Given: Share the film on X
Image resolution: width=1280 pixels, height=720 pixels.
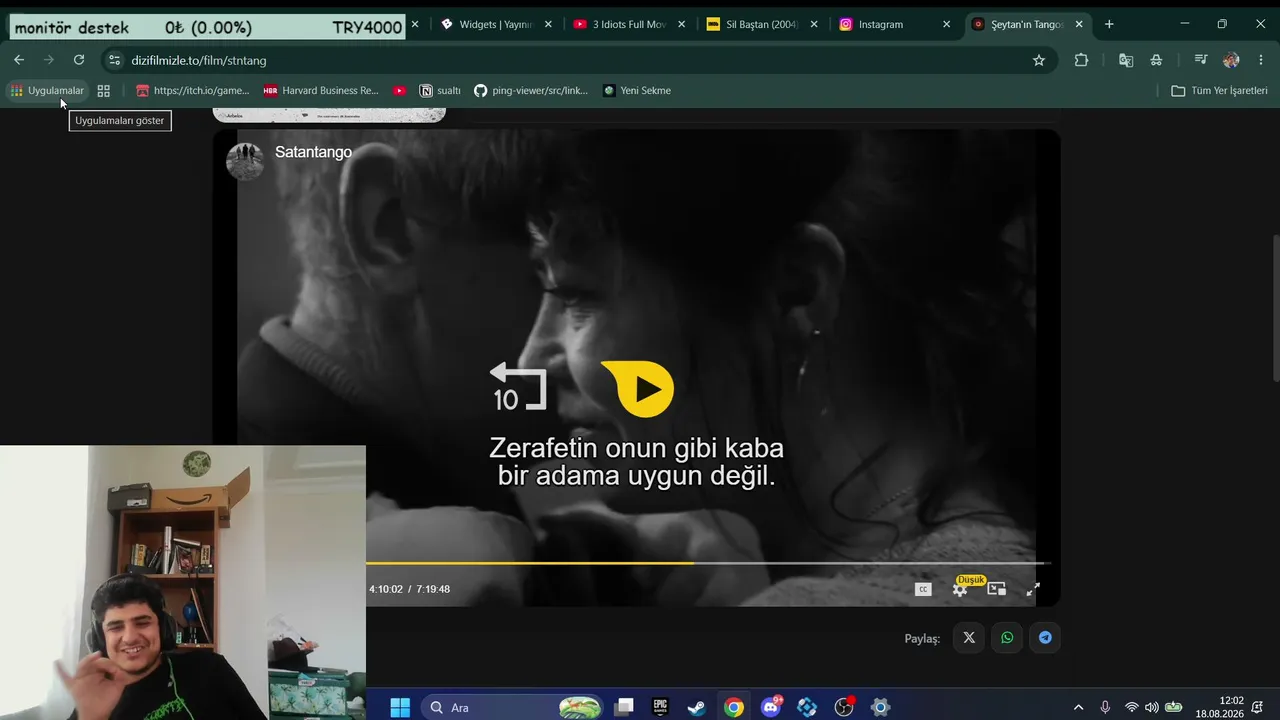Looking at the screenshot, I should (x=969, y=637).
